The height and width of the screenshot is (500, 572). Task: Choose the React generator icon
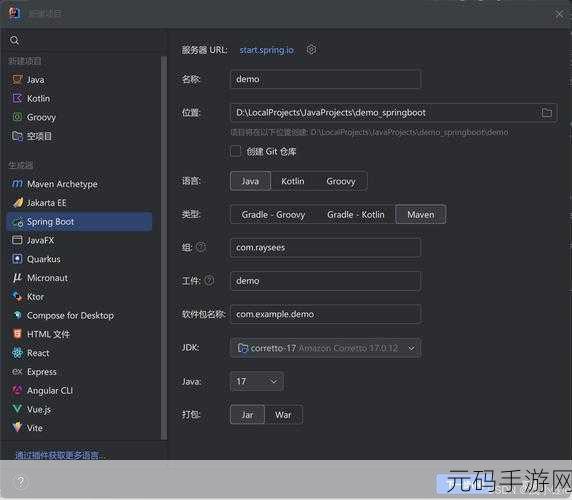[17, 353]
